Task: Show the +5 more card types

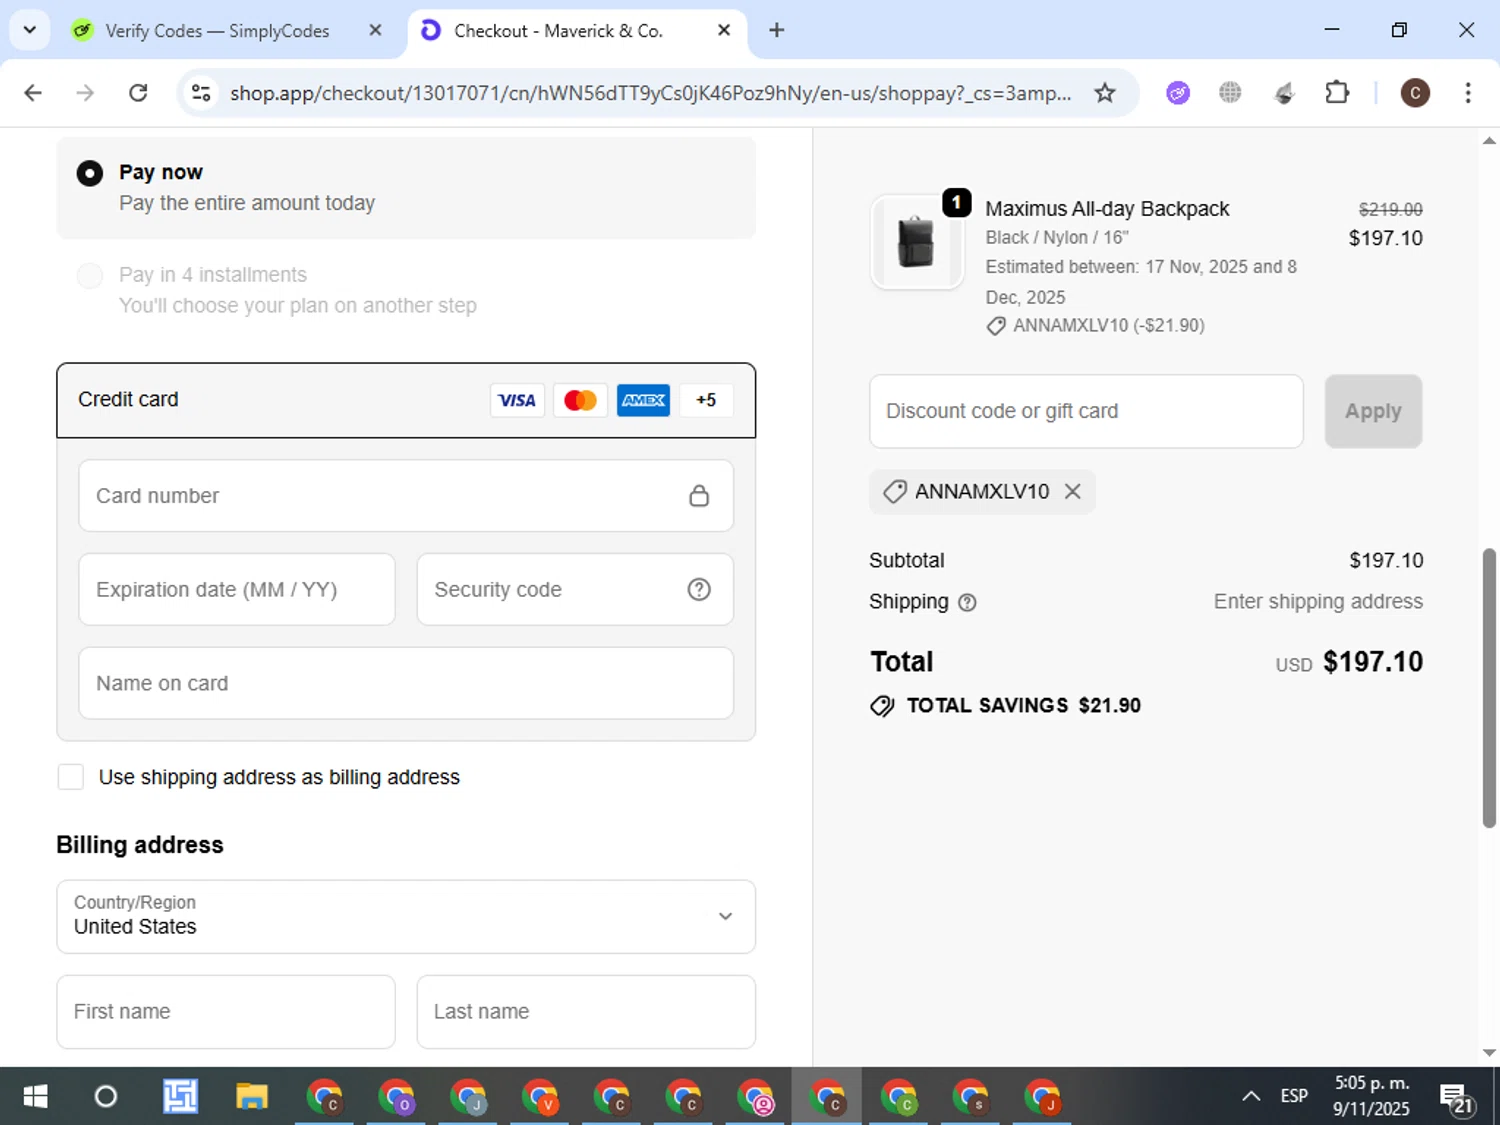Action: (x=706, y=400)
